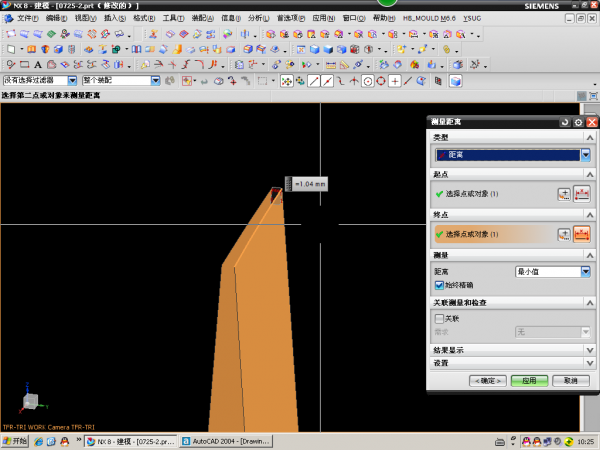600x450 pixels.
Task: Click the taskbar clock showing 10:25
Action: (585, 442)
